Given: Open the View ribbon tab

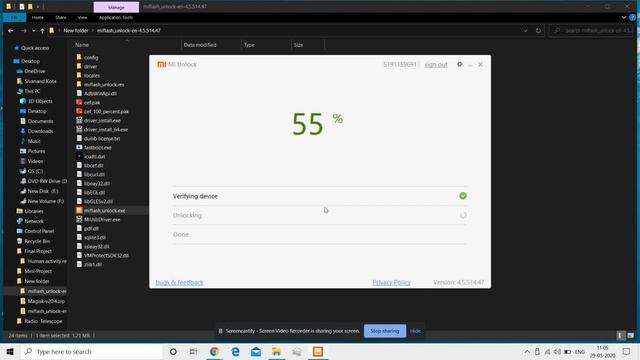Looking at the screenshot, I should click(82, 18).
